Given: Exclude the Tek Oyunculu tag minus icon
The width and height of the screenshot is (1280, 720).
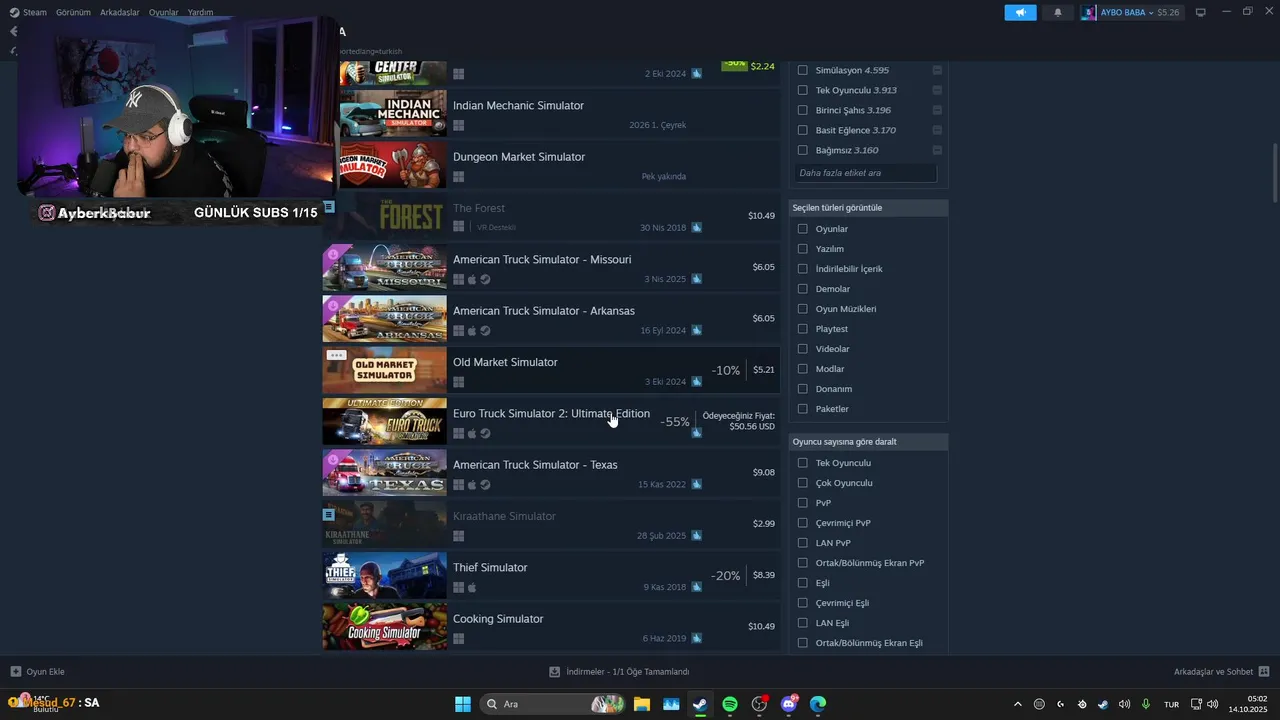Looking at the screenshot, I should click(937, 90).
